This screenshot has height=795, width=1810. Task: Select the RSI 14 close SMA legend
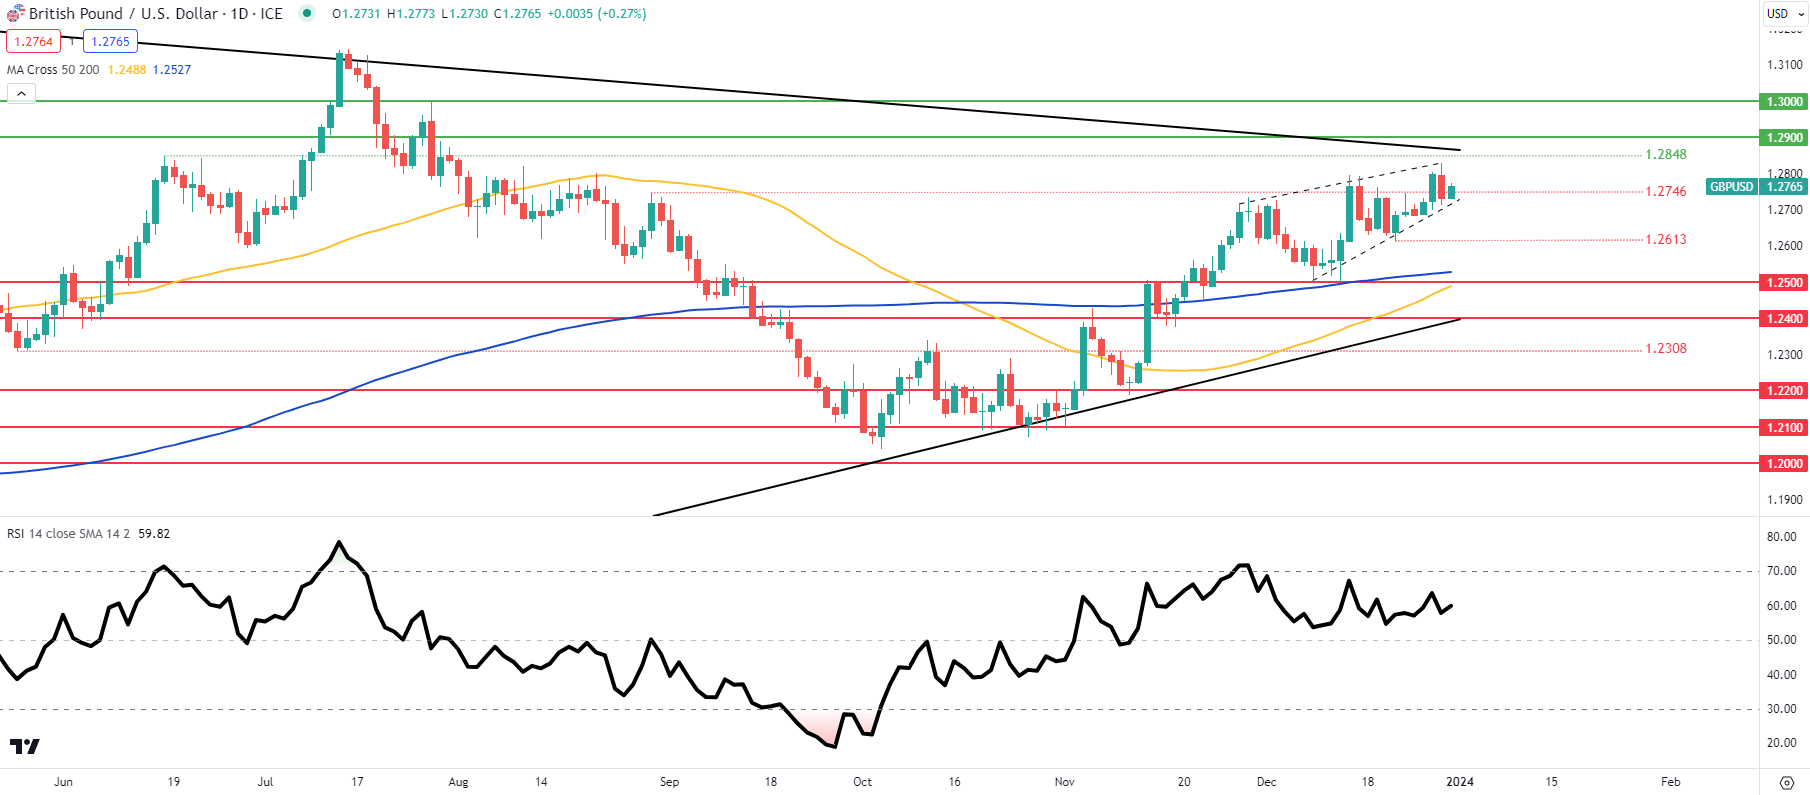[69, 533]
